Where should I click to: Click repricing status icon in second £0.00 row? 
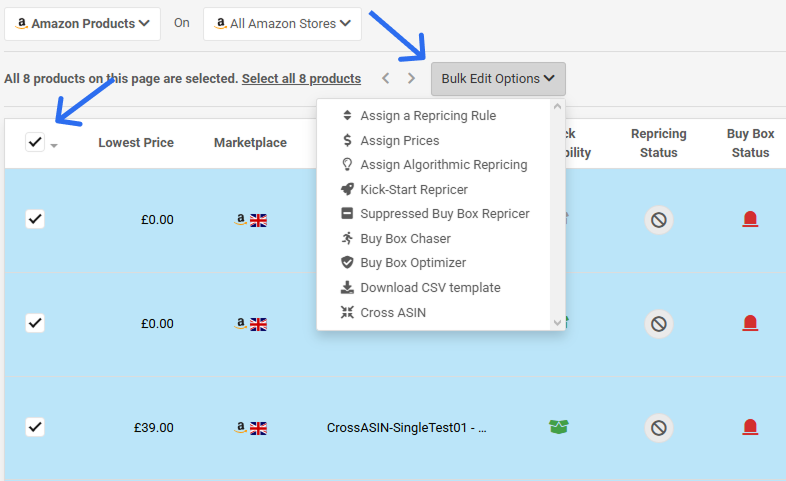click(x=659, y=324)
